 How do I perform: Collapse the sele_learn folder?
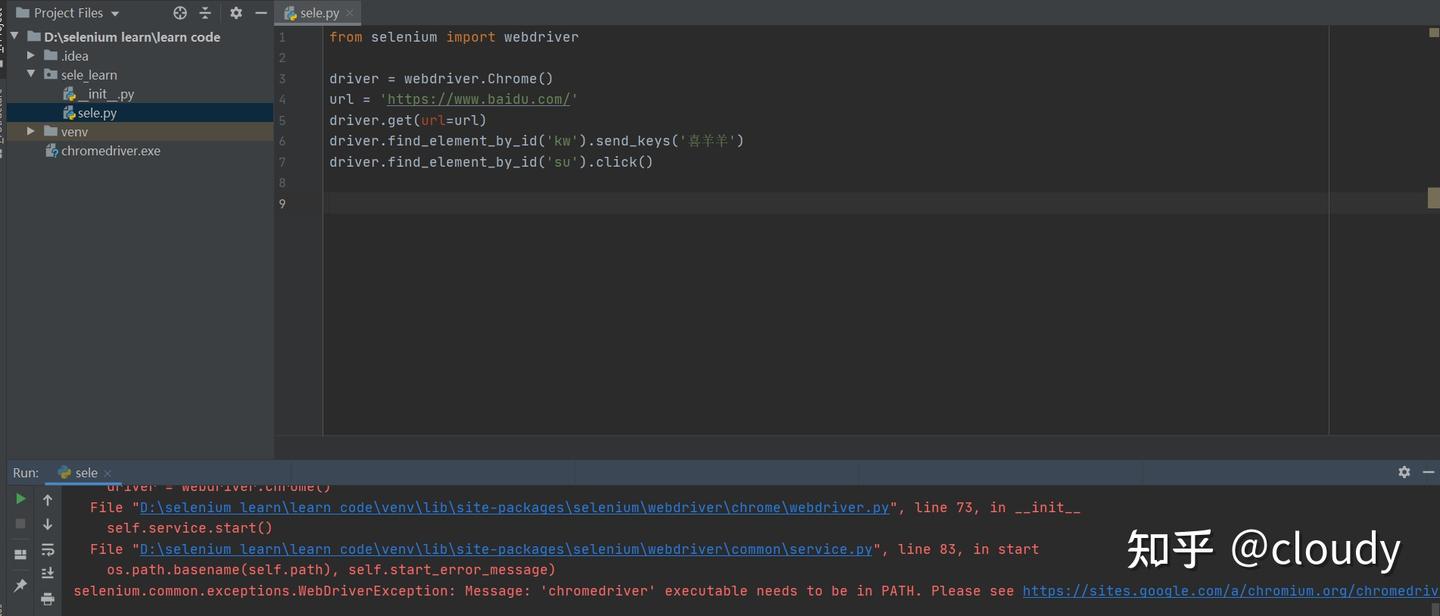tap(31, 75)
